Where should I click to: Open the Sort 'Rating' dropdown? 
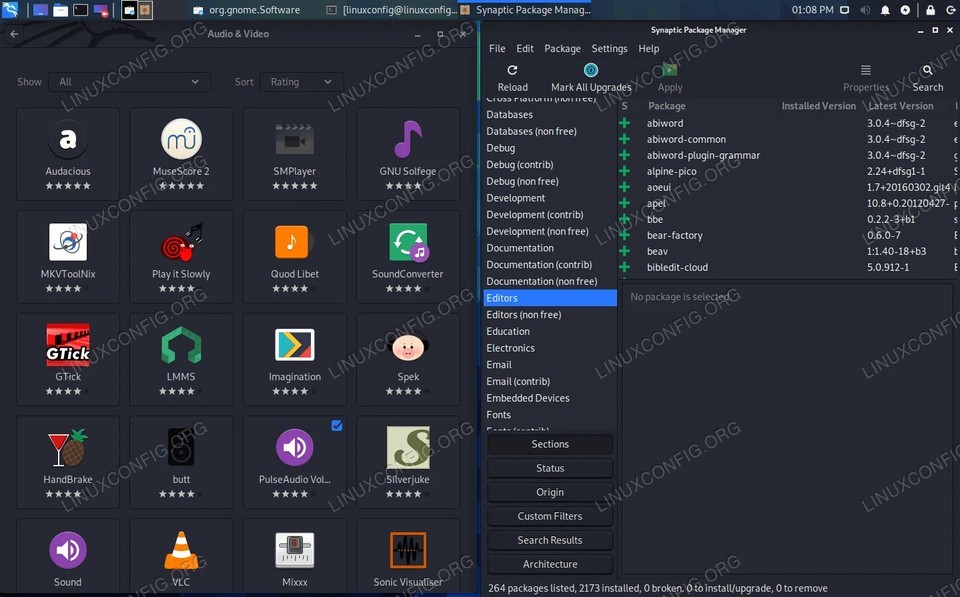(301, 82)
